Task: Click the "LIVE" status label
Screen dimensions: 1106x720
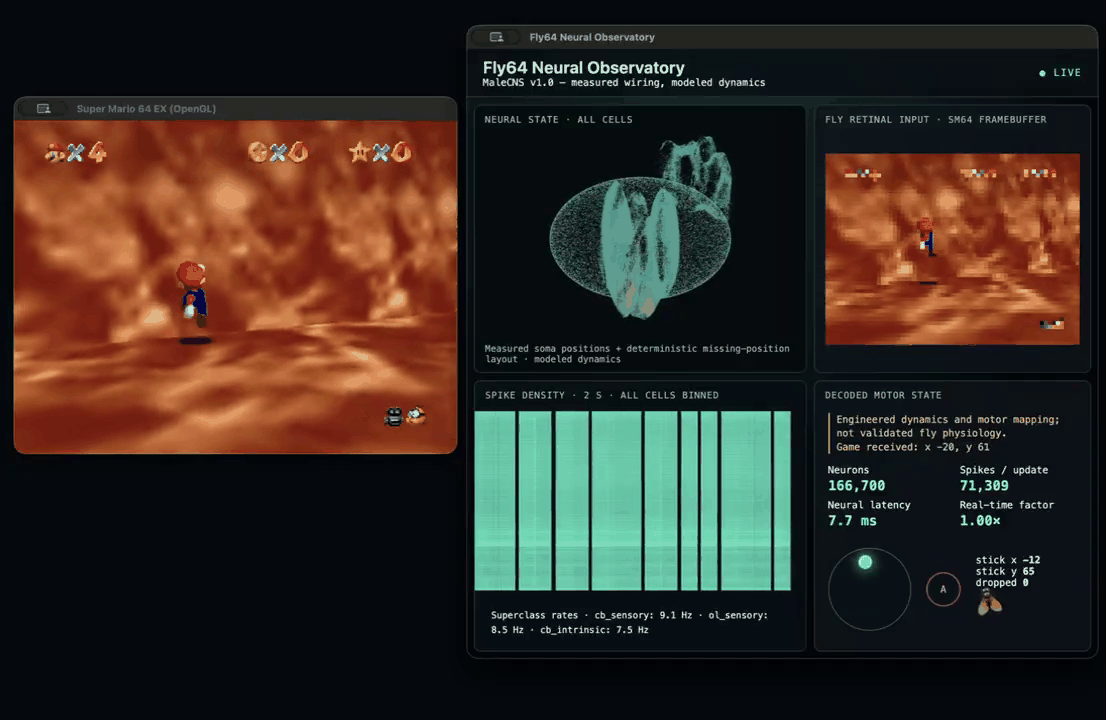Action: click(1066, 73)
